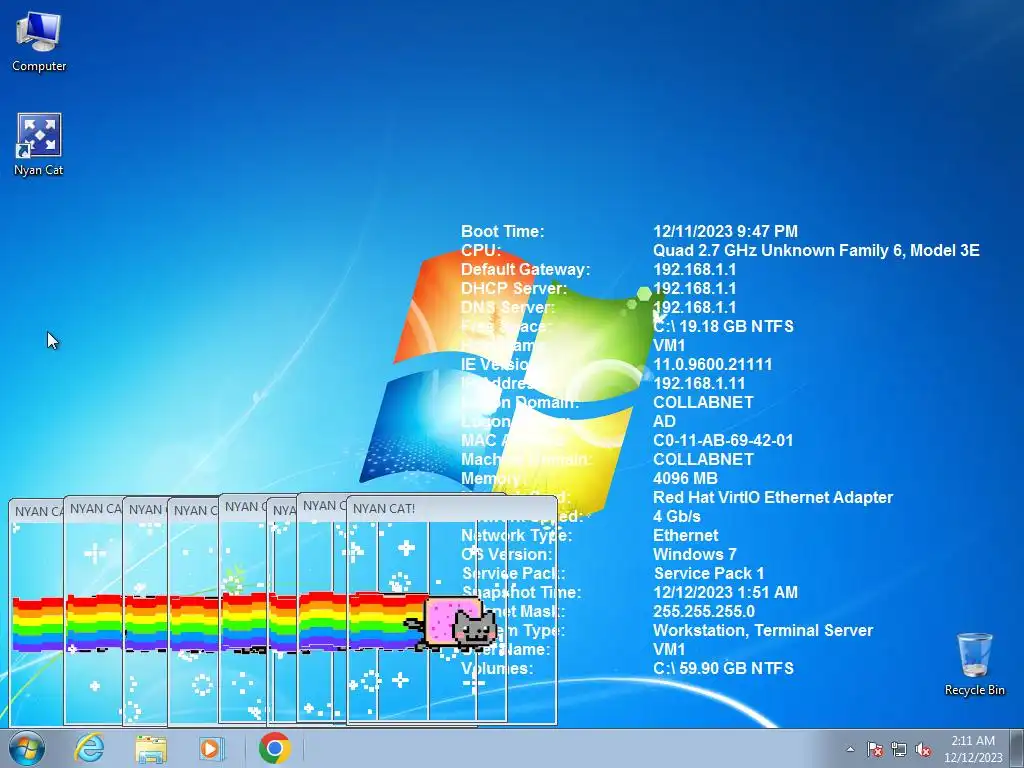Image resolution: width=1024 pixels, height=768 pixels.
Task: Click the muted volume tray icon
Action: [x=923, y=749]
